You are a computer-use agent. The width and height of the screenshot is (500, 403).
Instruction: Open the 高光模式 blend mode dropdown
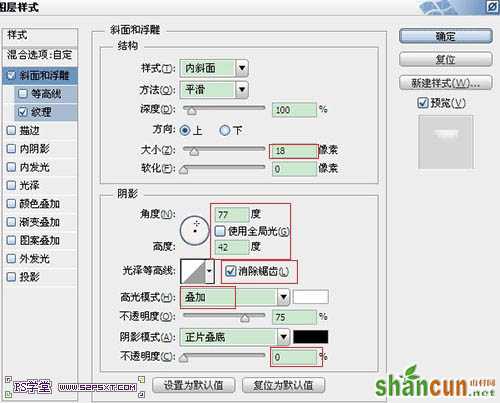283,297
